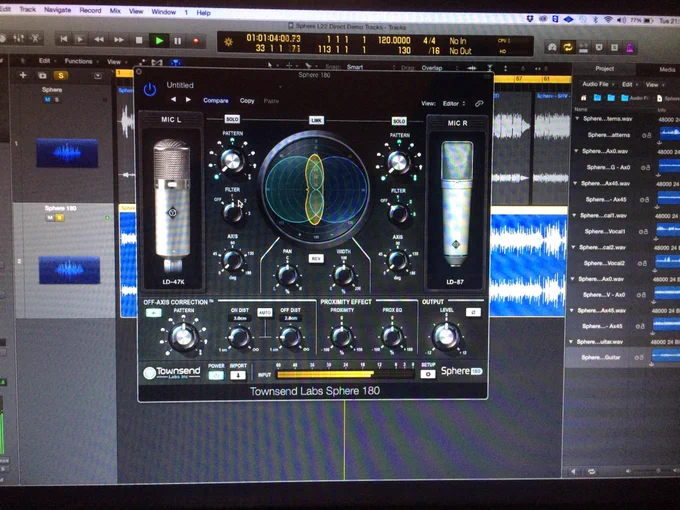Click the LD-47K microphone image

coord(172,204)
